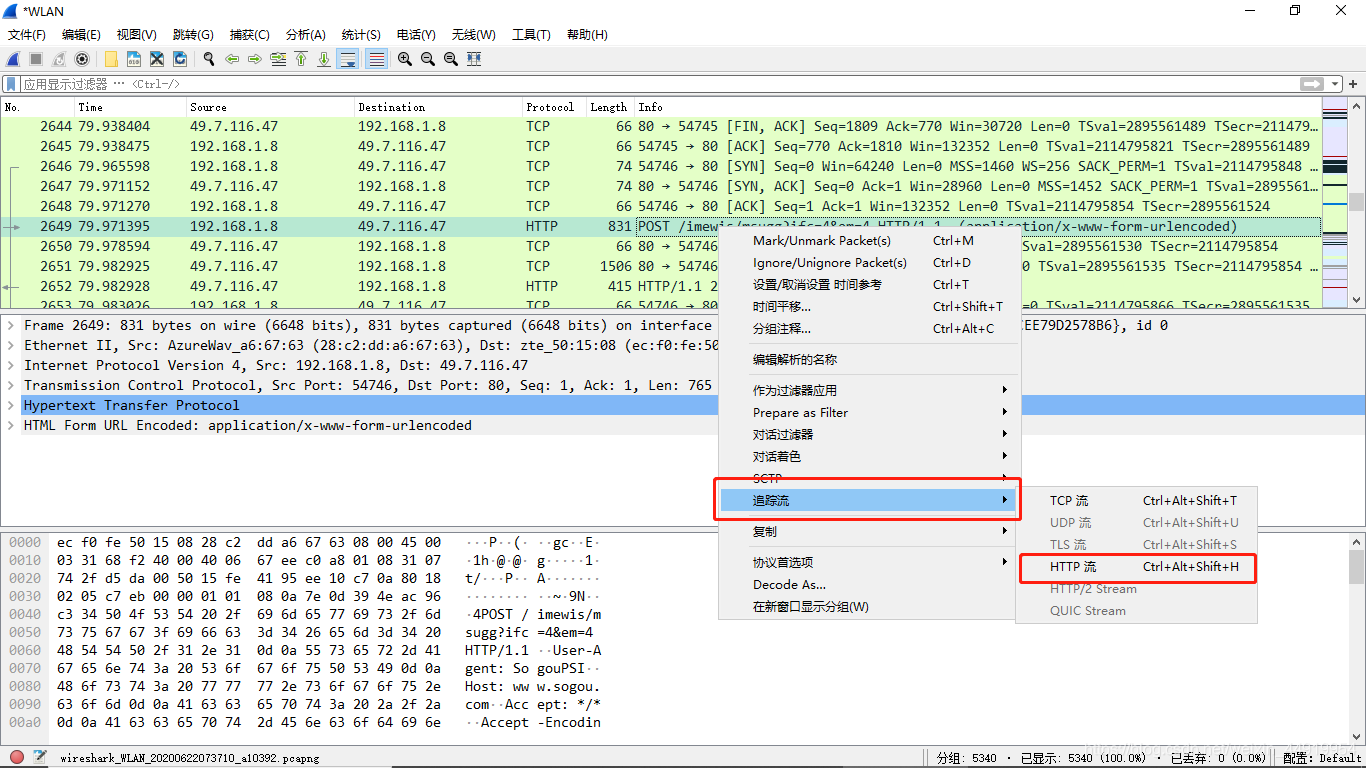Sort by Protocol column header
The image size is (1366, 768).
point(554,107)
